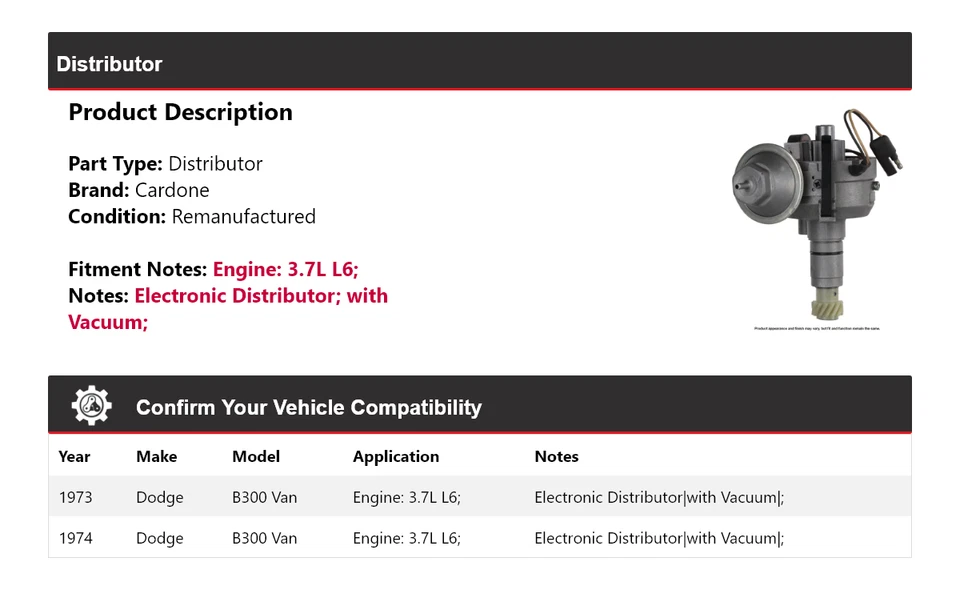Click the Condition: Remanufactured line
960x590 pixels.
click(192, 216)
